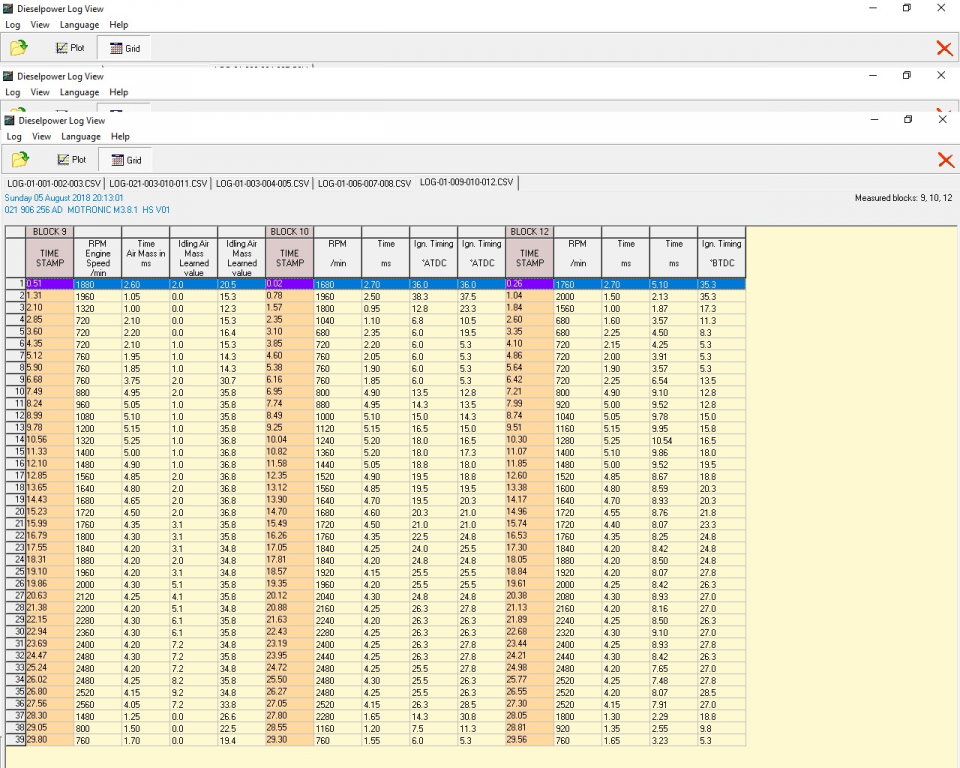Screen dimensions: 960x768
Task: Click the open folder icon in the rearmost window
Action: [x=19, y=48]
